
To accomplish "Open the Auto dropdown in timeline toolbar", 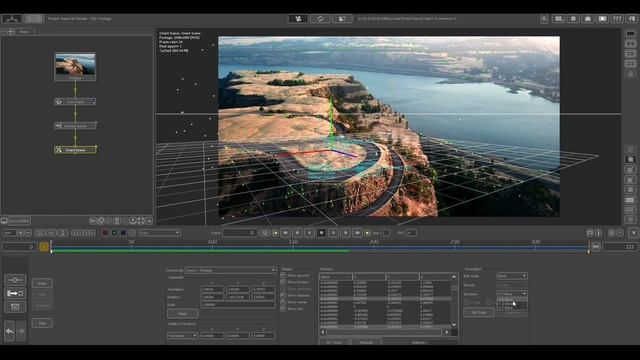I will coord(159,233).
